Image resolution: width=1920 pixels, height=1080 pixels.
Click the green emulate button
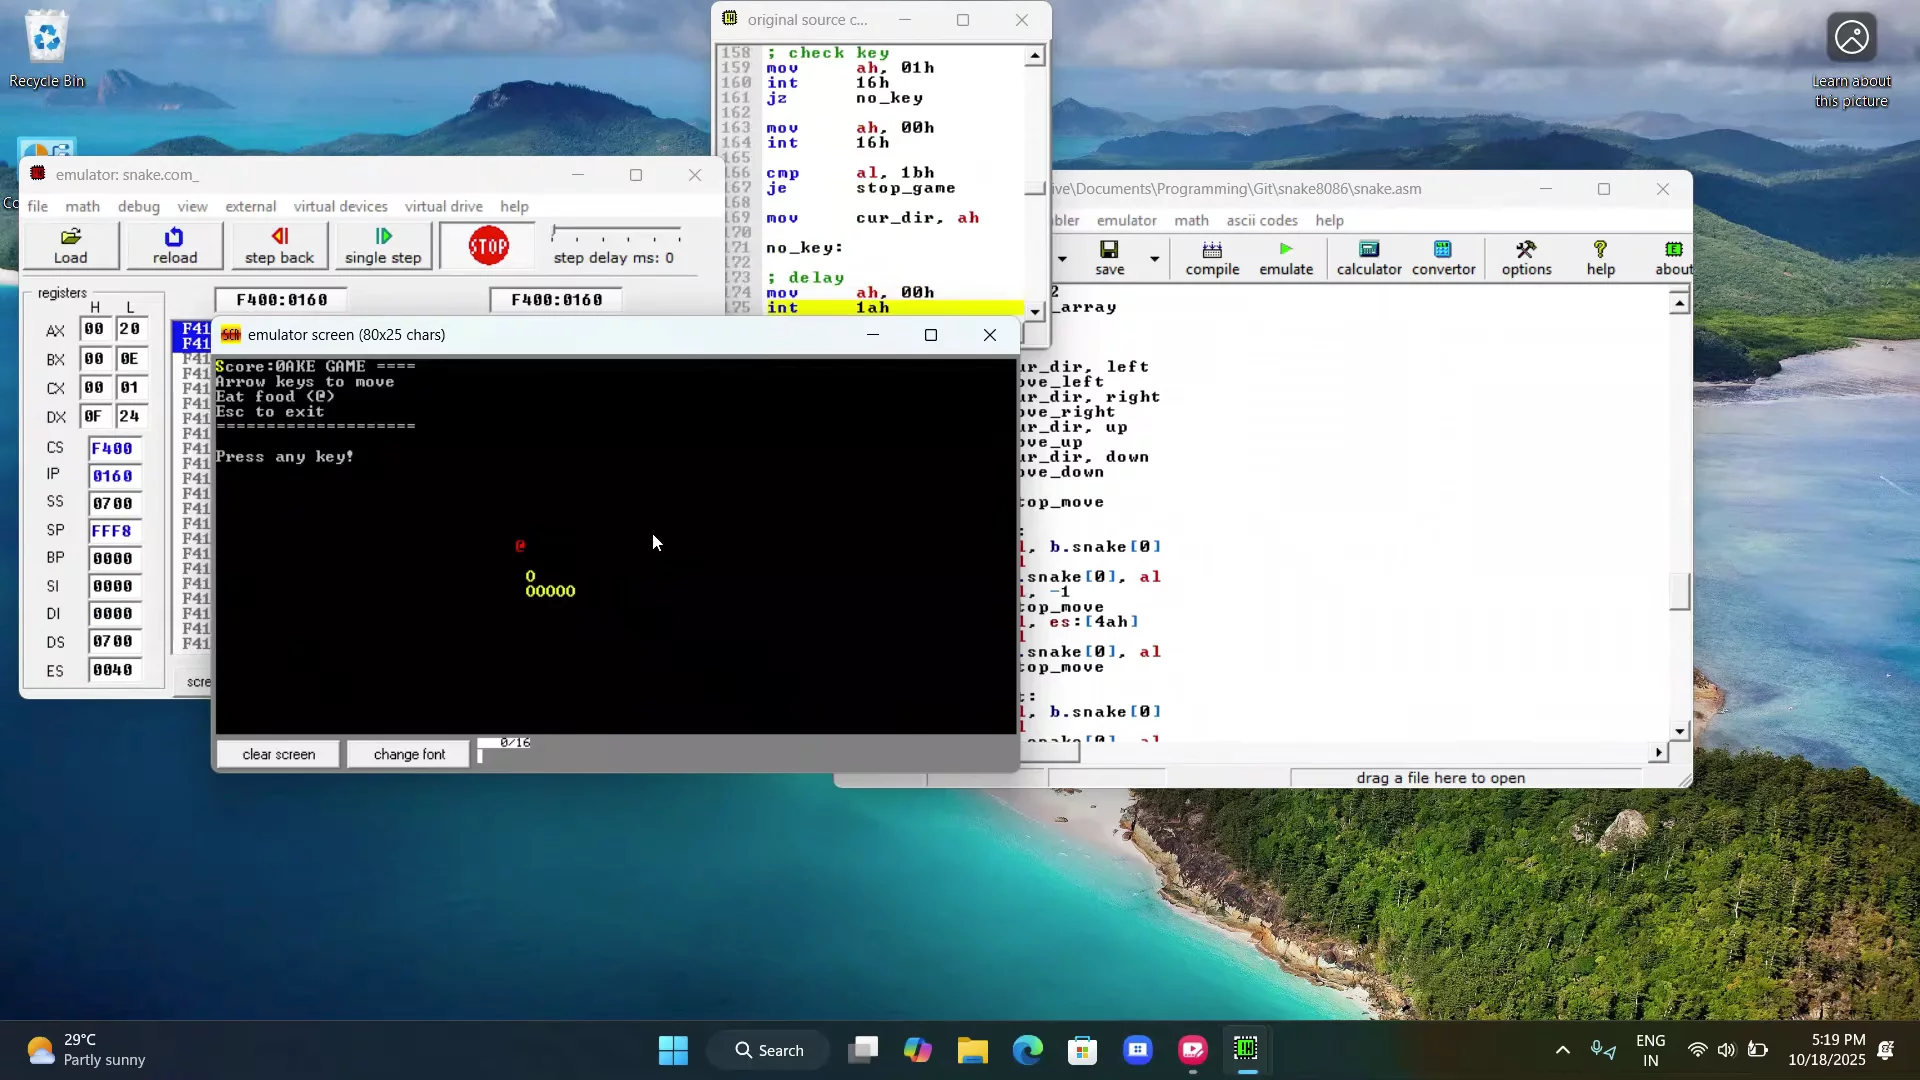(x=1286, y=257)
